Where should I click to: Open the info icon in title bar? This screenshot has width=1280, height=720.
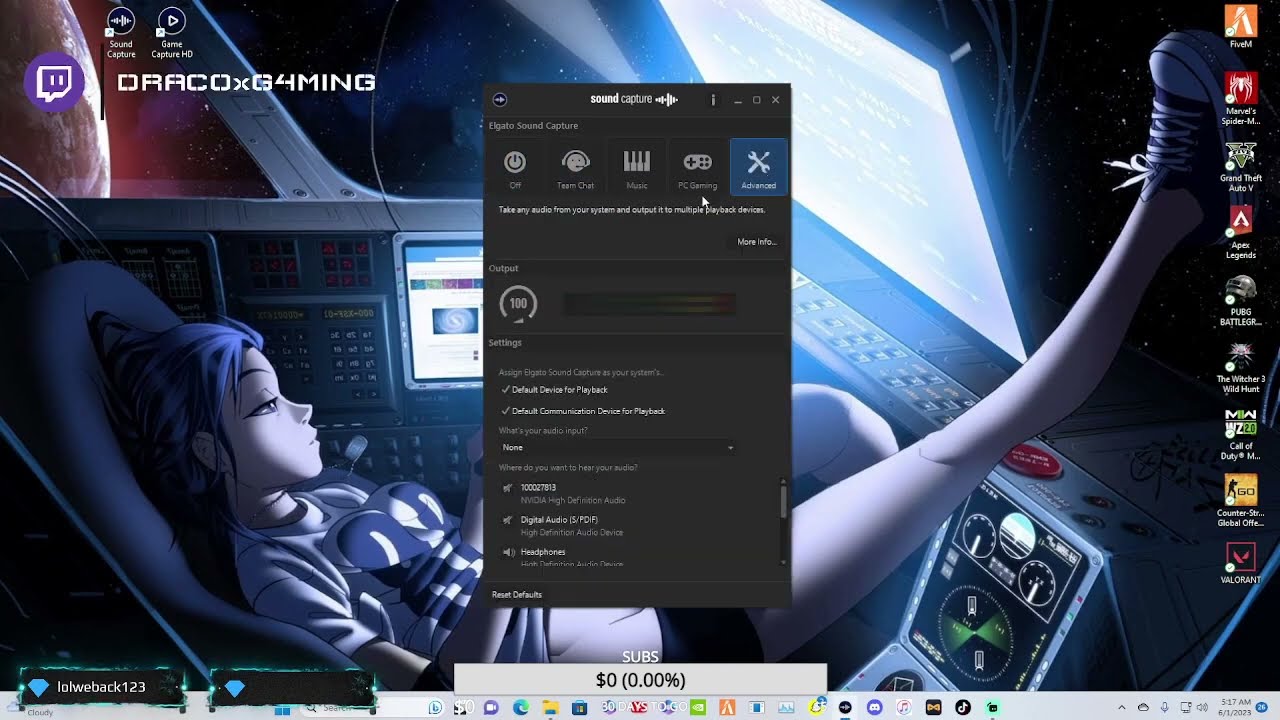coord(713,100)
